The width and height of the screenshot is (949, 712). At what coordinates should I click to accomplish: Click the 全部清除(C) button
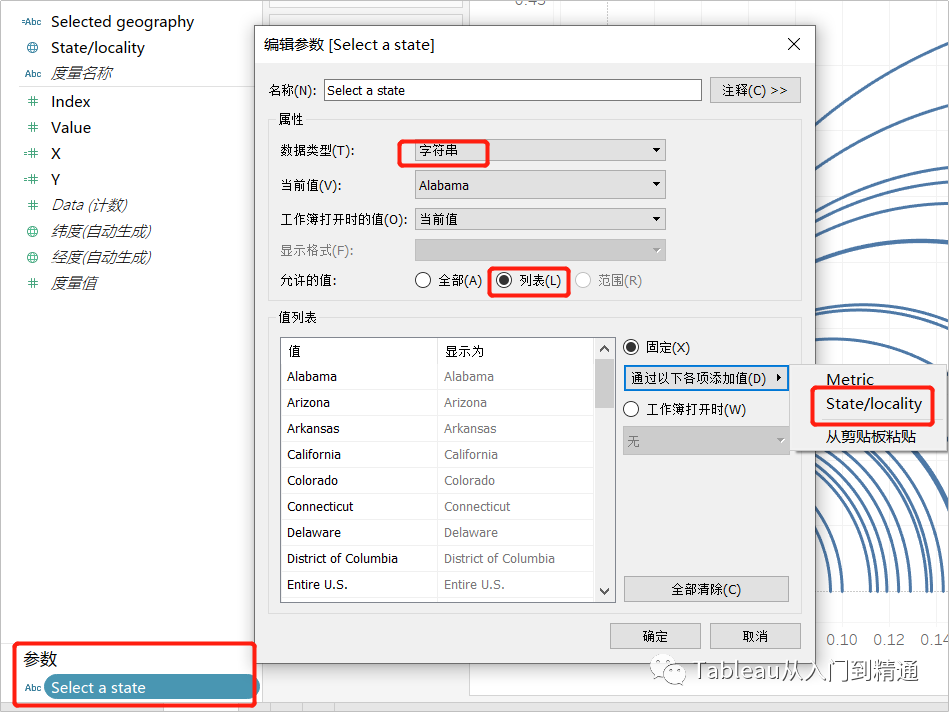(706, 589)
